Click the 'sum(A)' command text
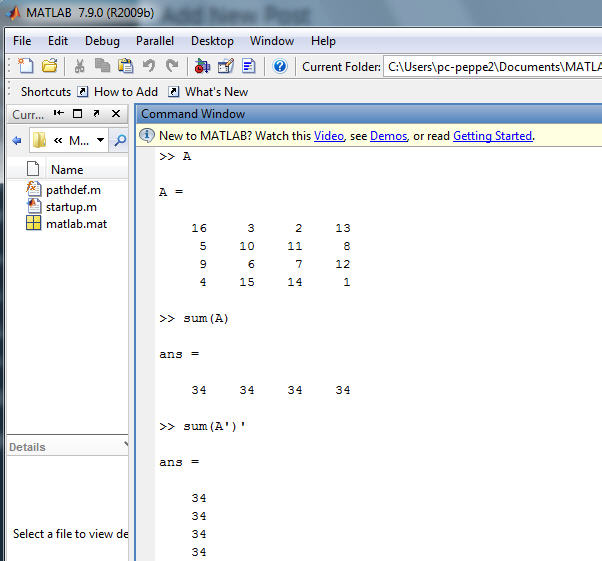This screenshot has width=602, height=561. coord(206,318)
